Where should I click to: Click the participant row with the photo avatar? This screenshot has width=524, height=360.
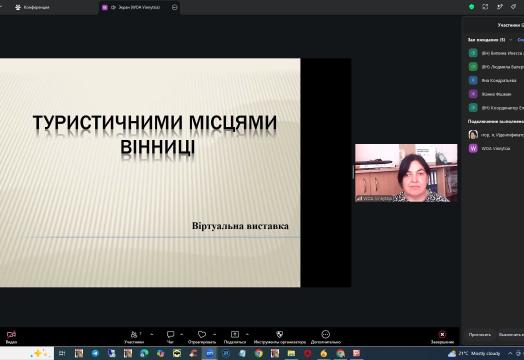pyautogui.click(x=496, y=135)
